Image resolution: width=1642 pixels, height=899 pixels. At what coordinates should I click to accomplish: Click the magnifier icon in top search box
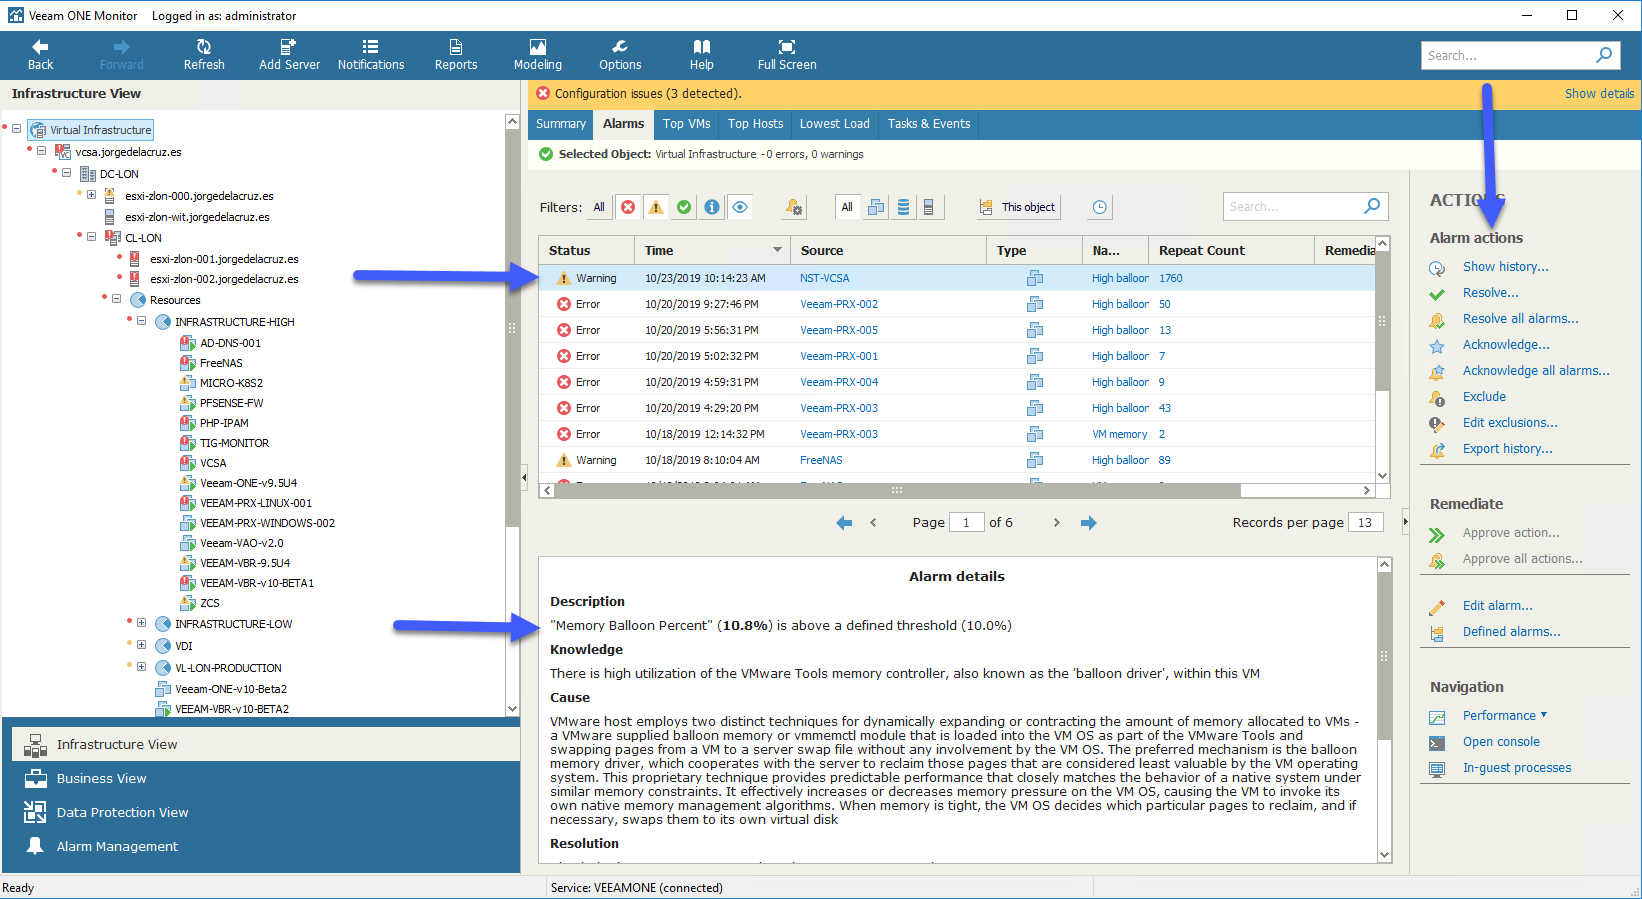1604,55
